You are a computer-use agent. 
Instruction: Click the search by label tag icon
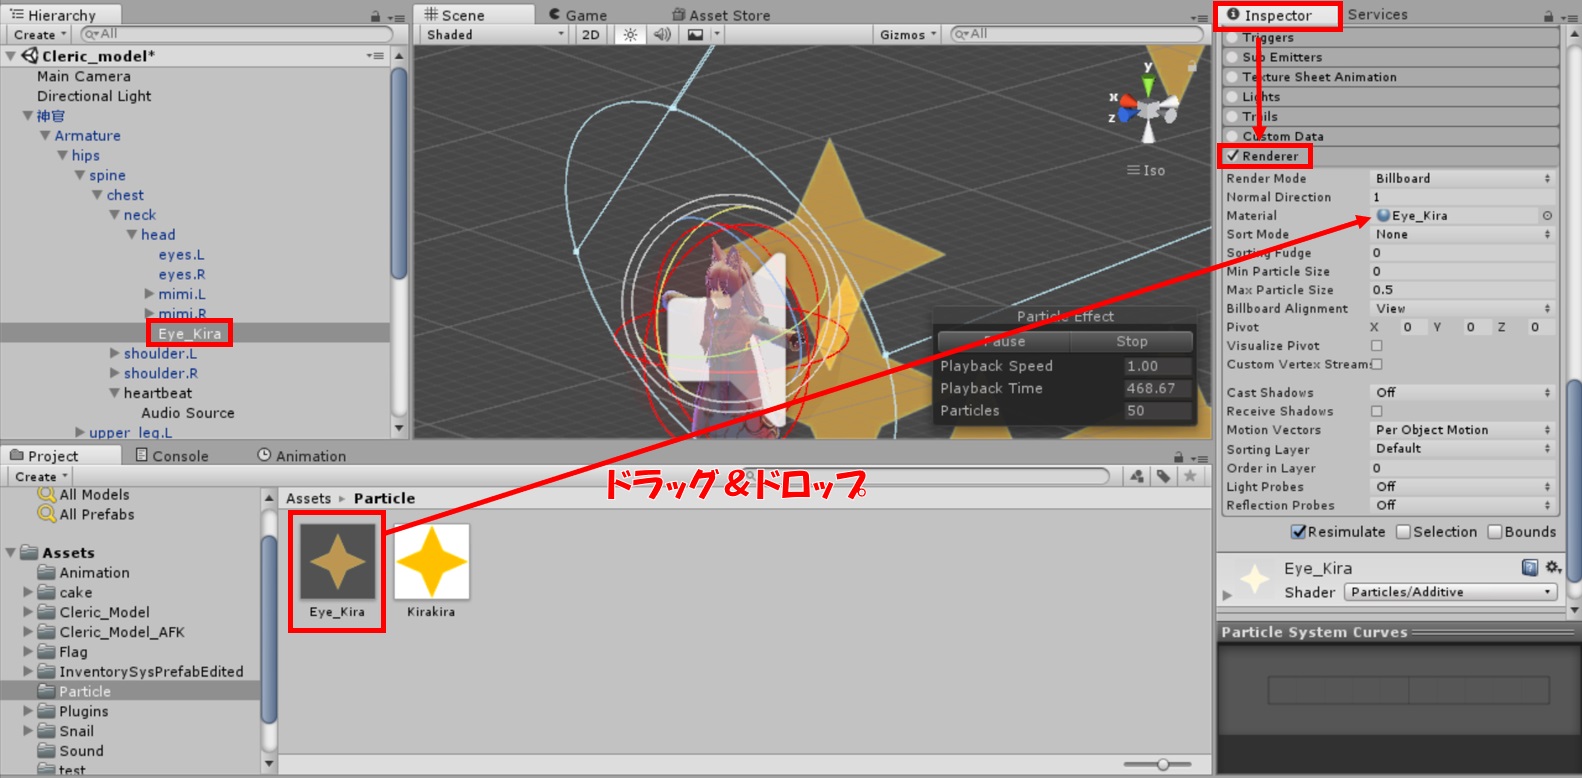tap(1163, 476)
